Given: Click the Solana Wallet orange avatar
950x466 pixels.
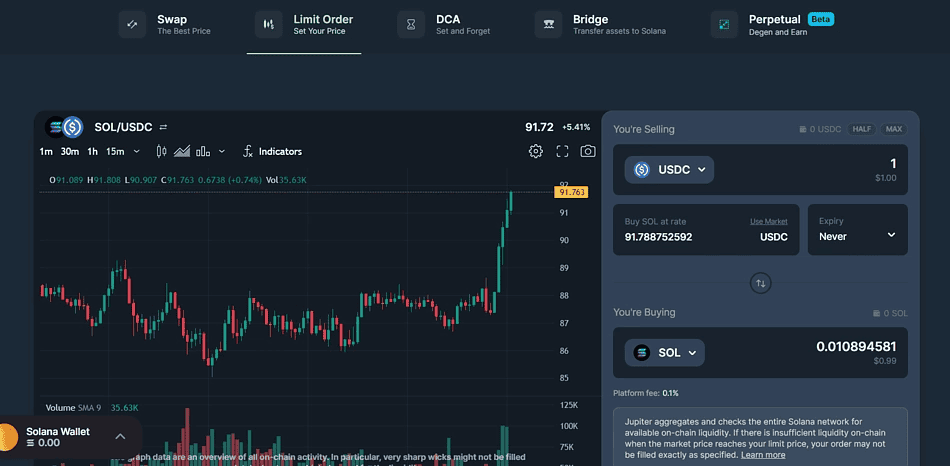Looking at the screenshot, I should click(8, 437).
